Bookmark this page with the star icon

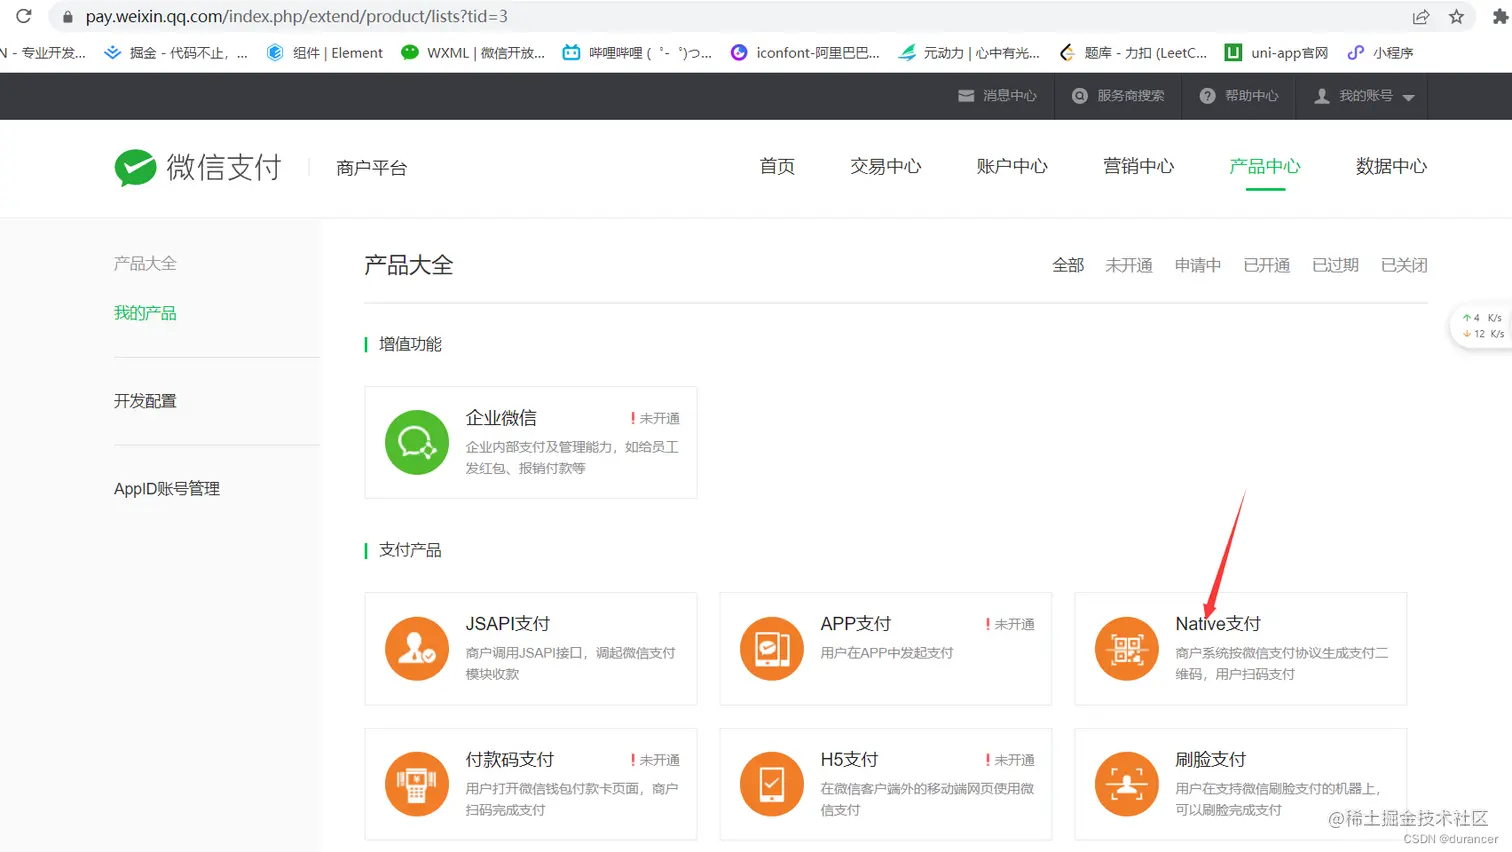point(1457,16)
